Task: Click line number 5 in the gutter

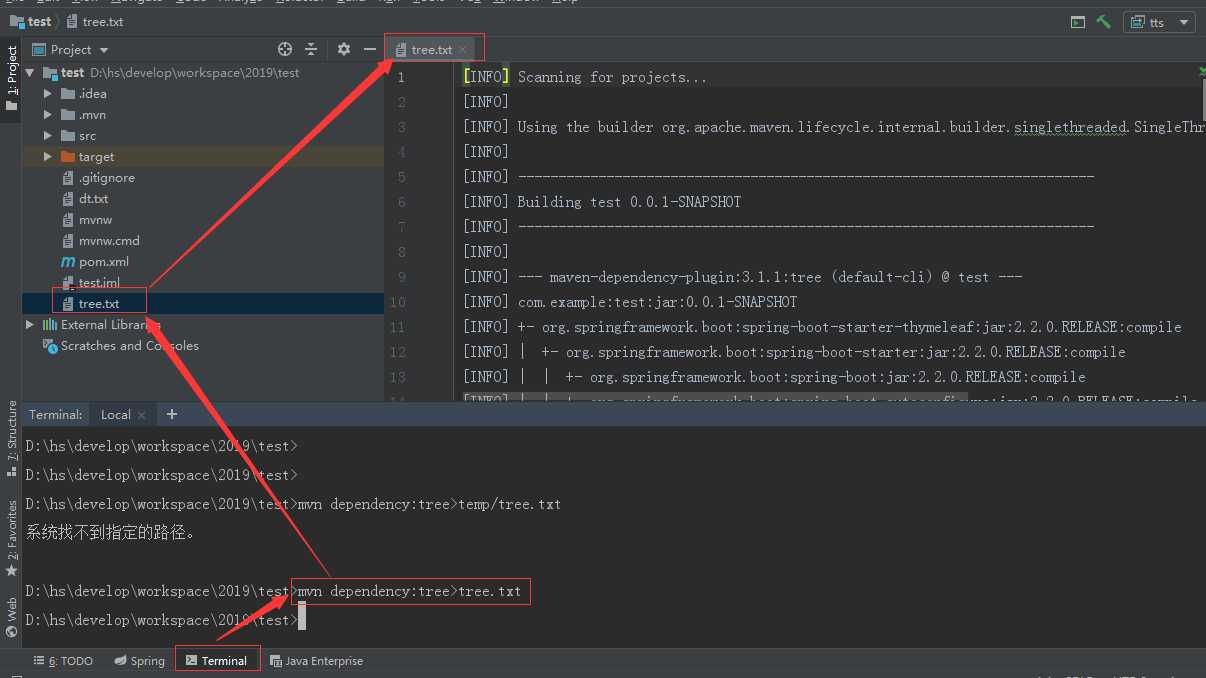Action: tap(401, 177)
